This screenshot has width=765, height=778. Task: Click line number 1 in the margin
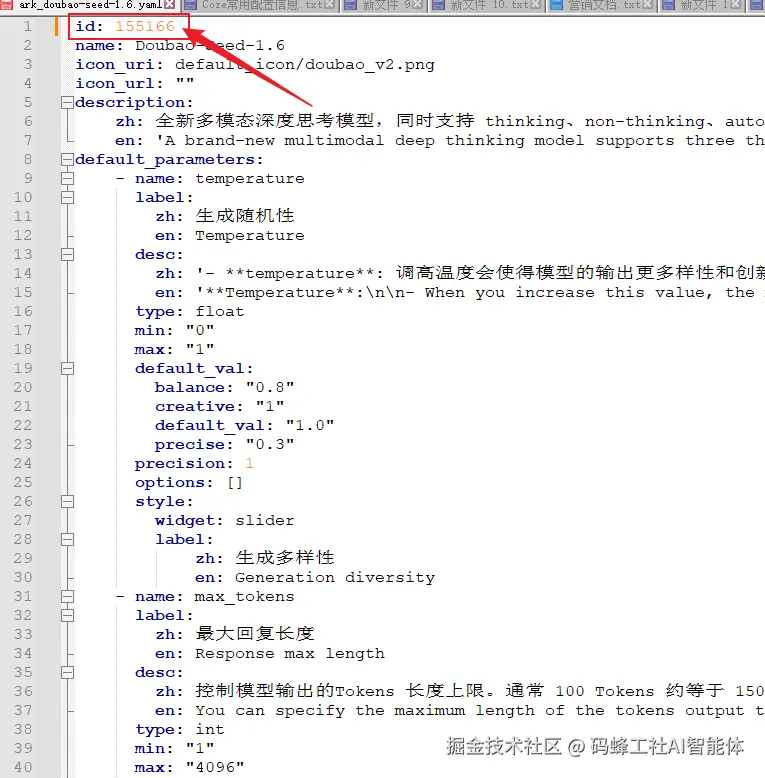(x=28, y=26)
